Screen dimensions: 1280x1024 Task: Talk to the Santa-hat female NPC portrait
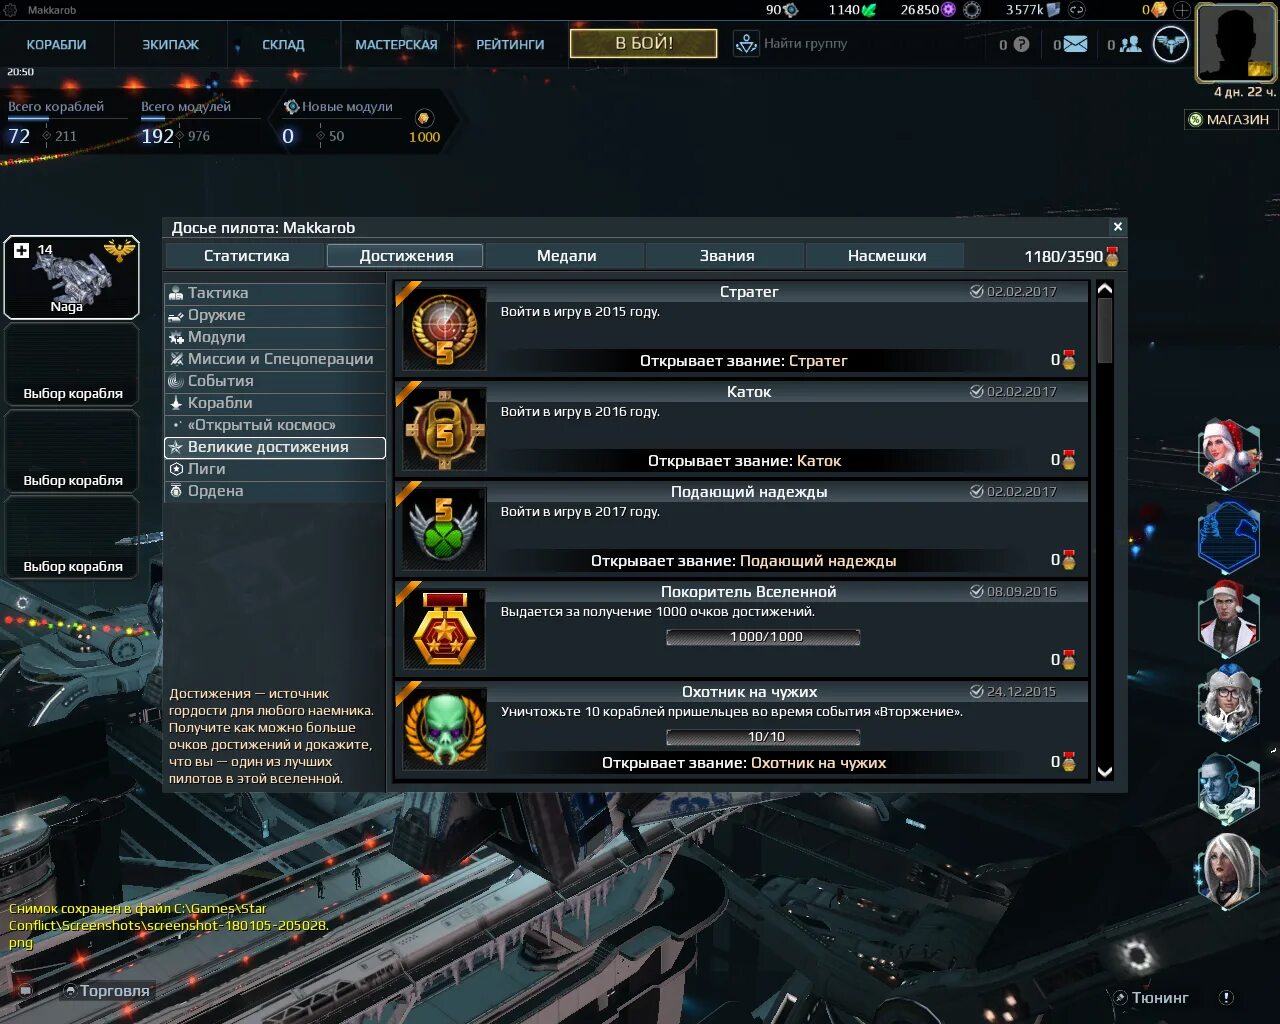point(1228,453)
